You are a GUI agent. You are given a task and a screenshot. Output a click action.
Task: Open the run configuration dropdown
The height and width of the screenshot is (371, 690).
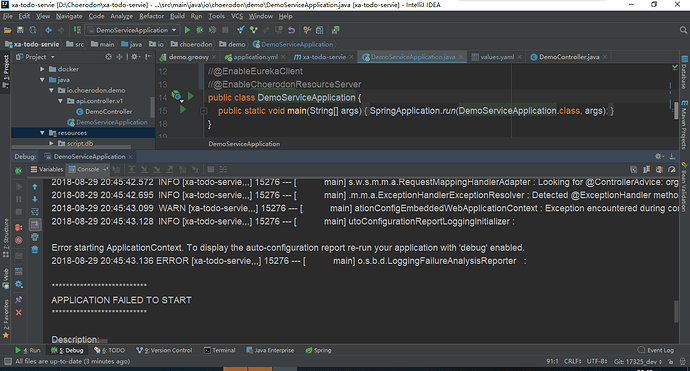point(132,30)
